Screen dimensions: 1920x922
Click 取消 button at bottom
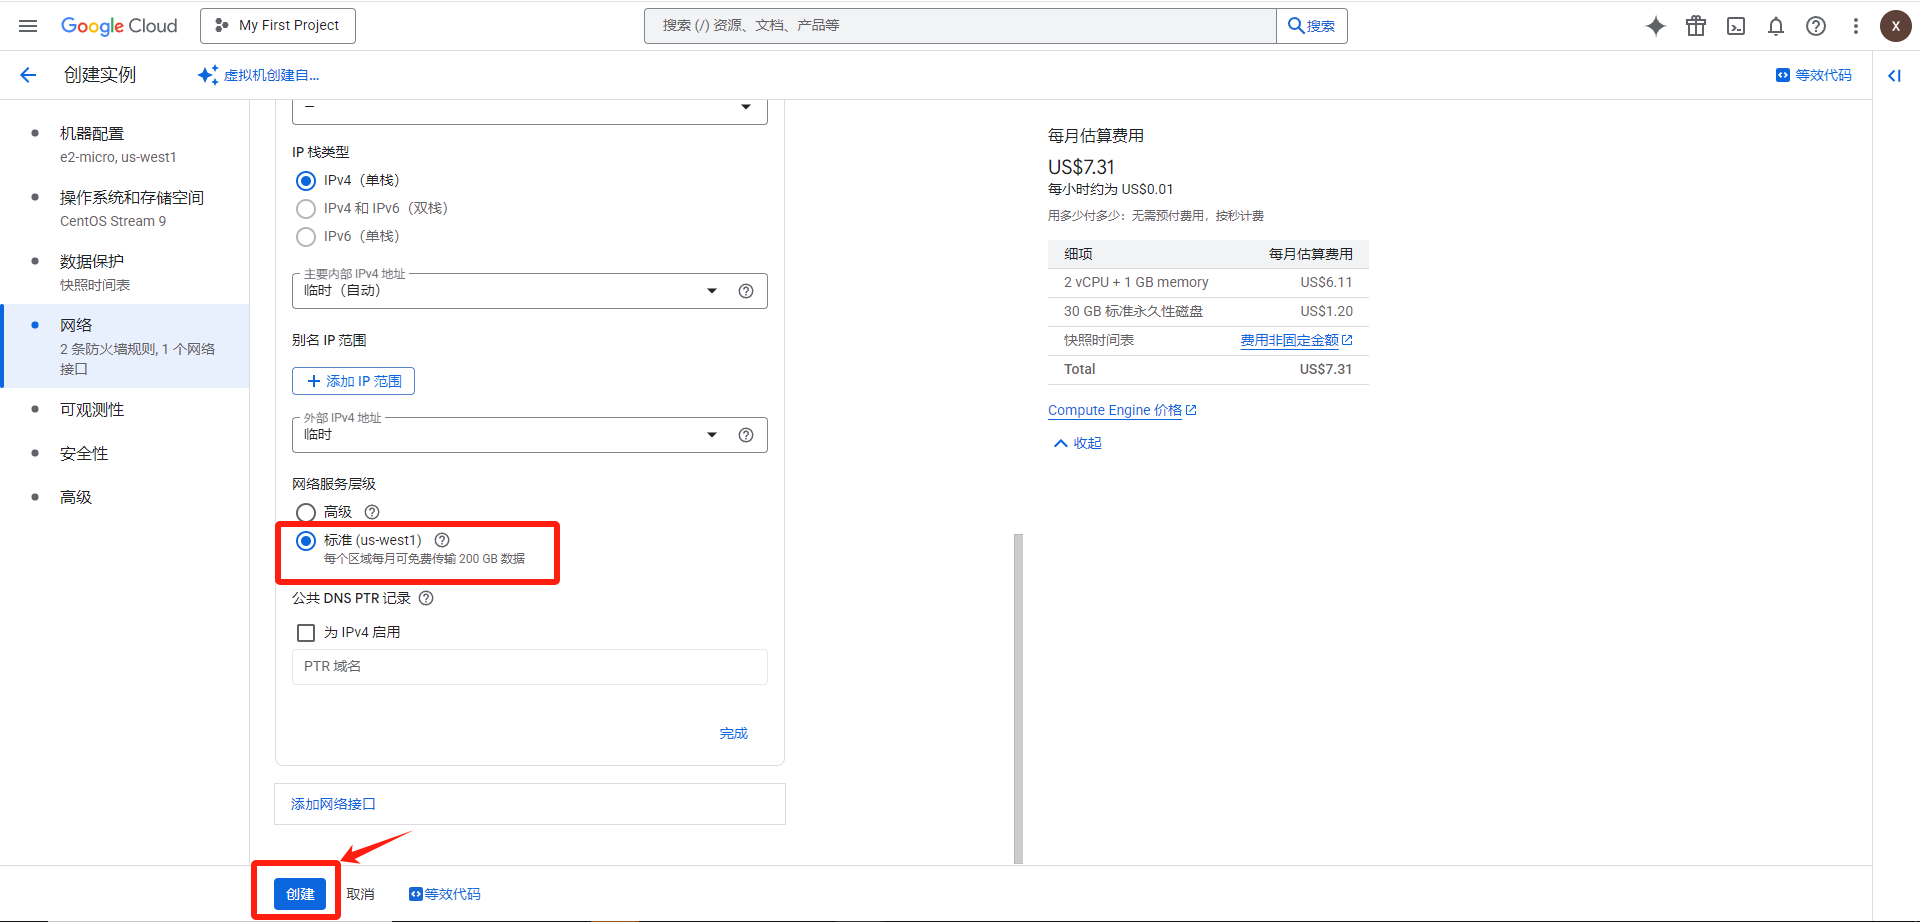click(361, 894)
